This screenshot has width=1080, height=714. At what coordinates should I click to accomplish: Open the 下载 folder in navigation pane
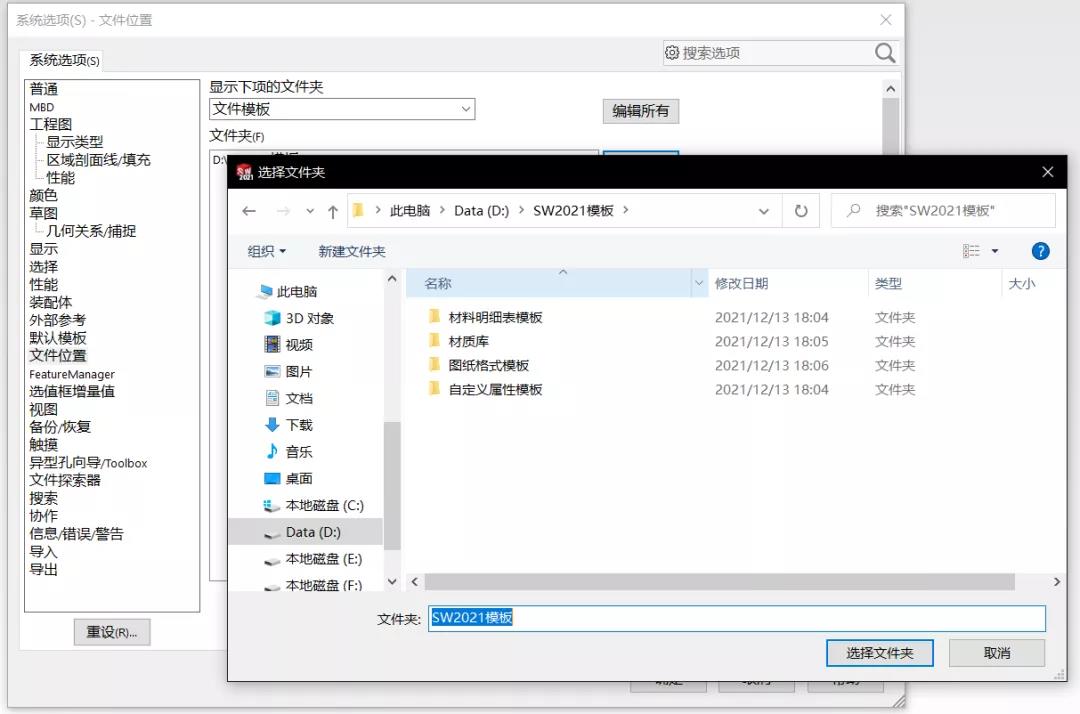click(298, 425)
